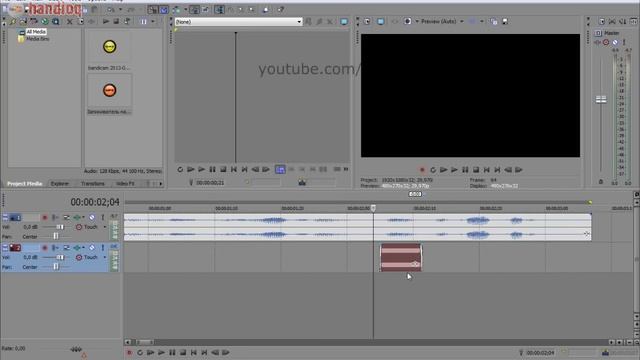The image size is (640, 360).
Task: Click the Master volume fader handle
Action: point(601,100)
